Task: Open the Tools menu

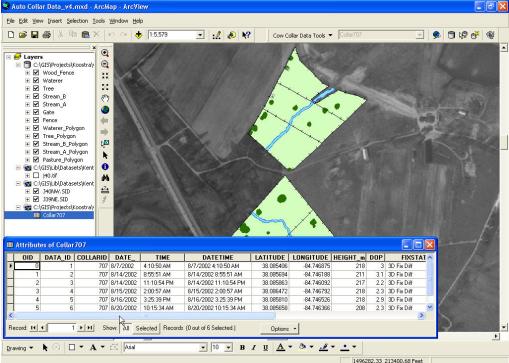Action: pos(98,21)
